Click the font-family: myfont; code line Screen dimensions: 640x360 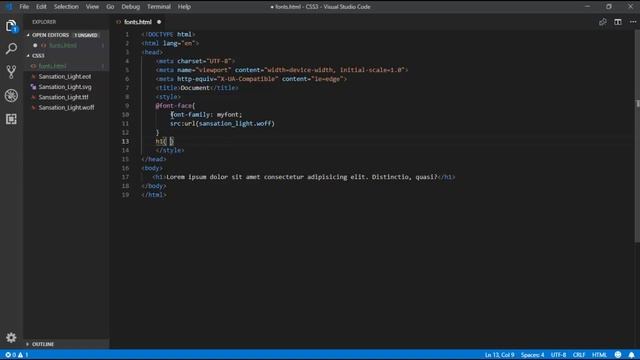[x=206, y=115]
